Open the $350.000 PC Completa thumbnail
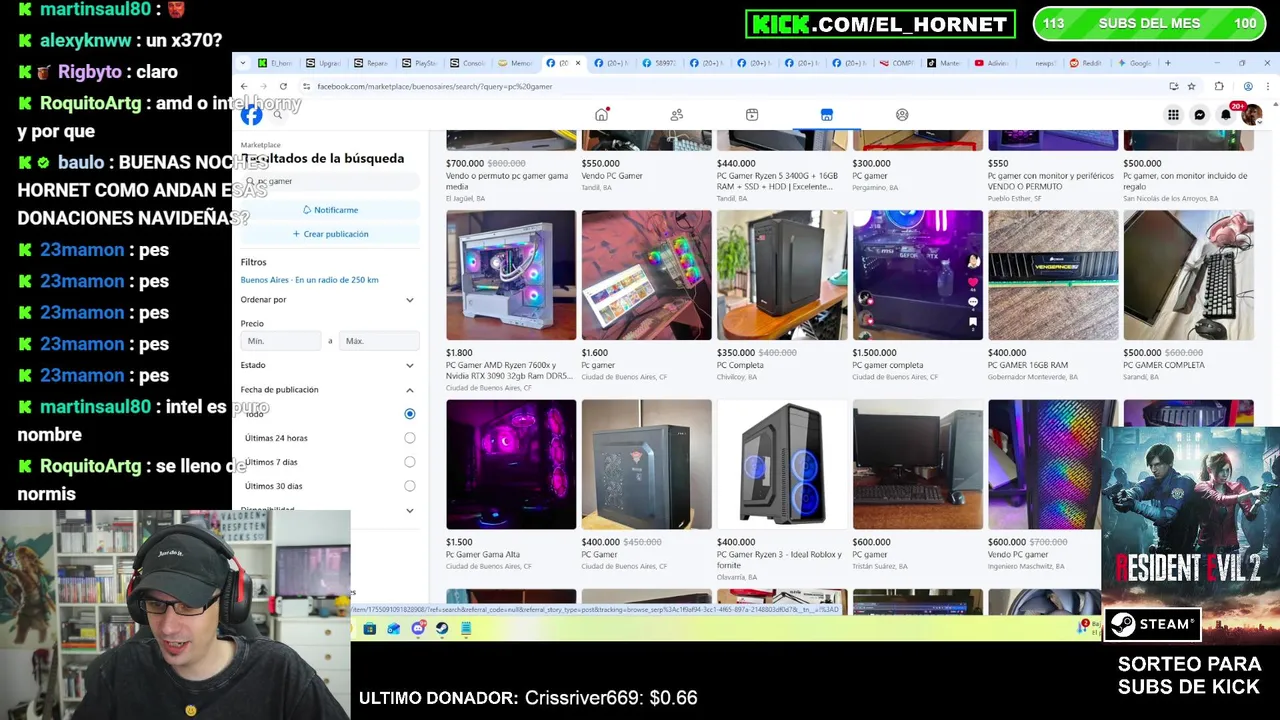 (782, 275)
